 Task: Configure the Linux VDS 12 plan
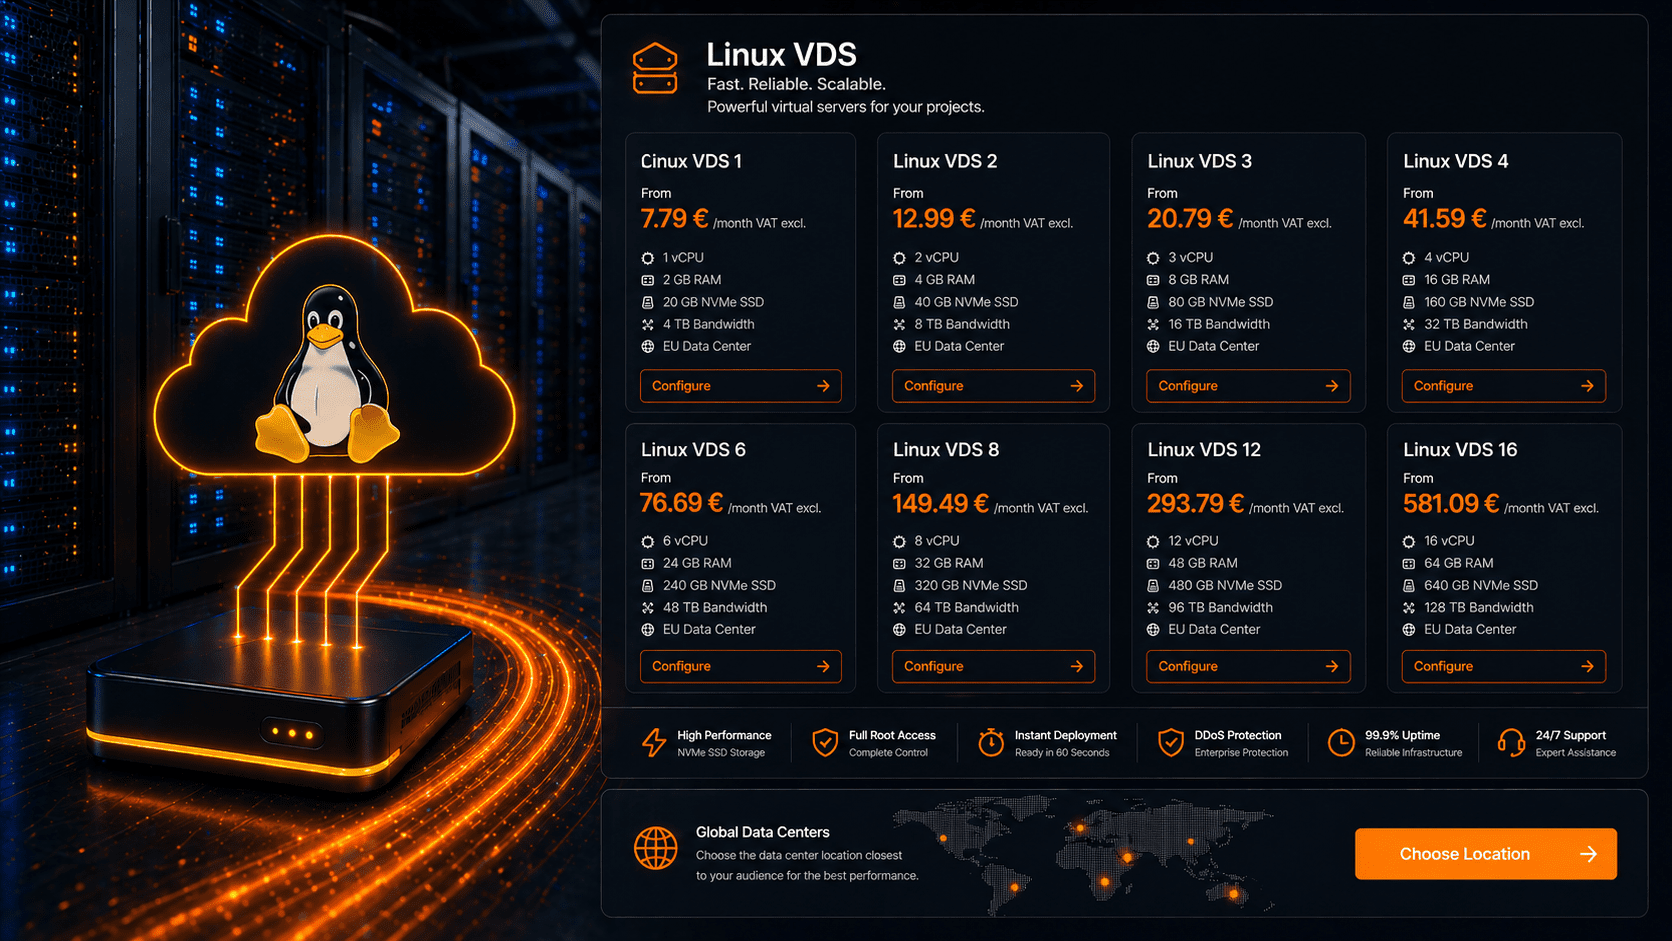click(1248, 666)
